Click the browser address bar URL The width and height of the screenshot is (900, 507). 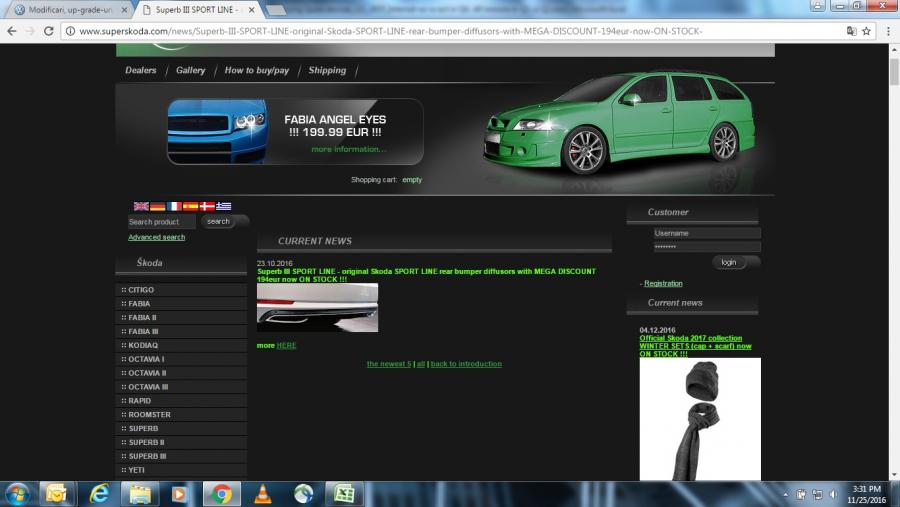(x=390, y=31)
